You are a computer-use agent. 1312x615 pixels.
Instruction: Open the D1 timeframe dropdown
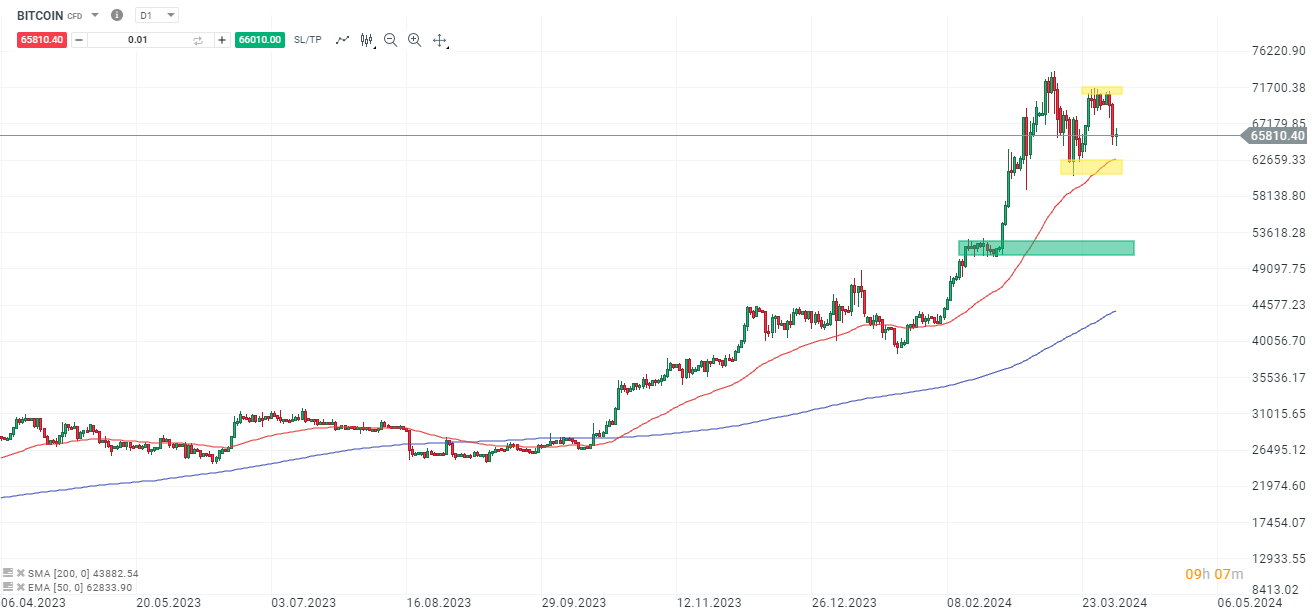click(x=170, y=15)
